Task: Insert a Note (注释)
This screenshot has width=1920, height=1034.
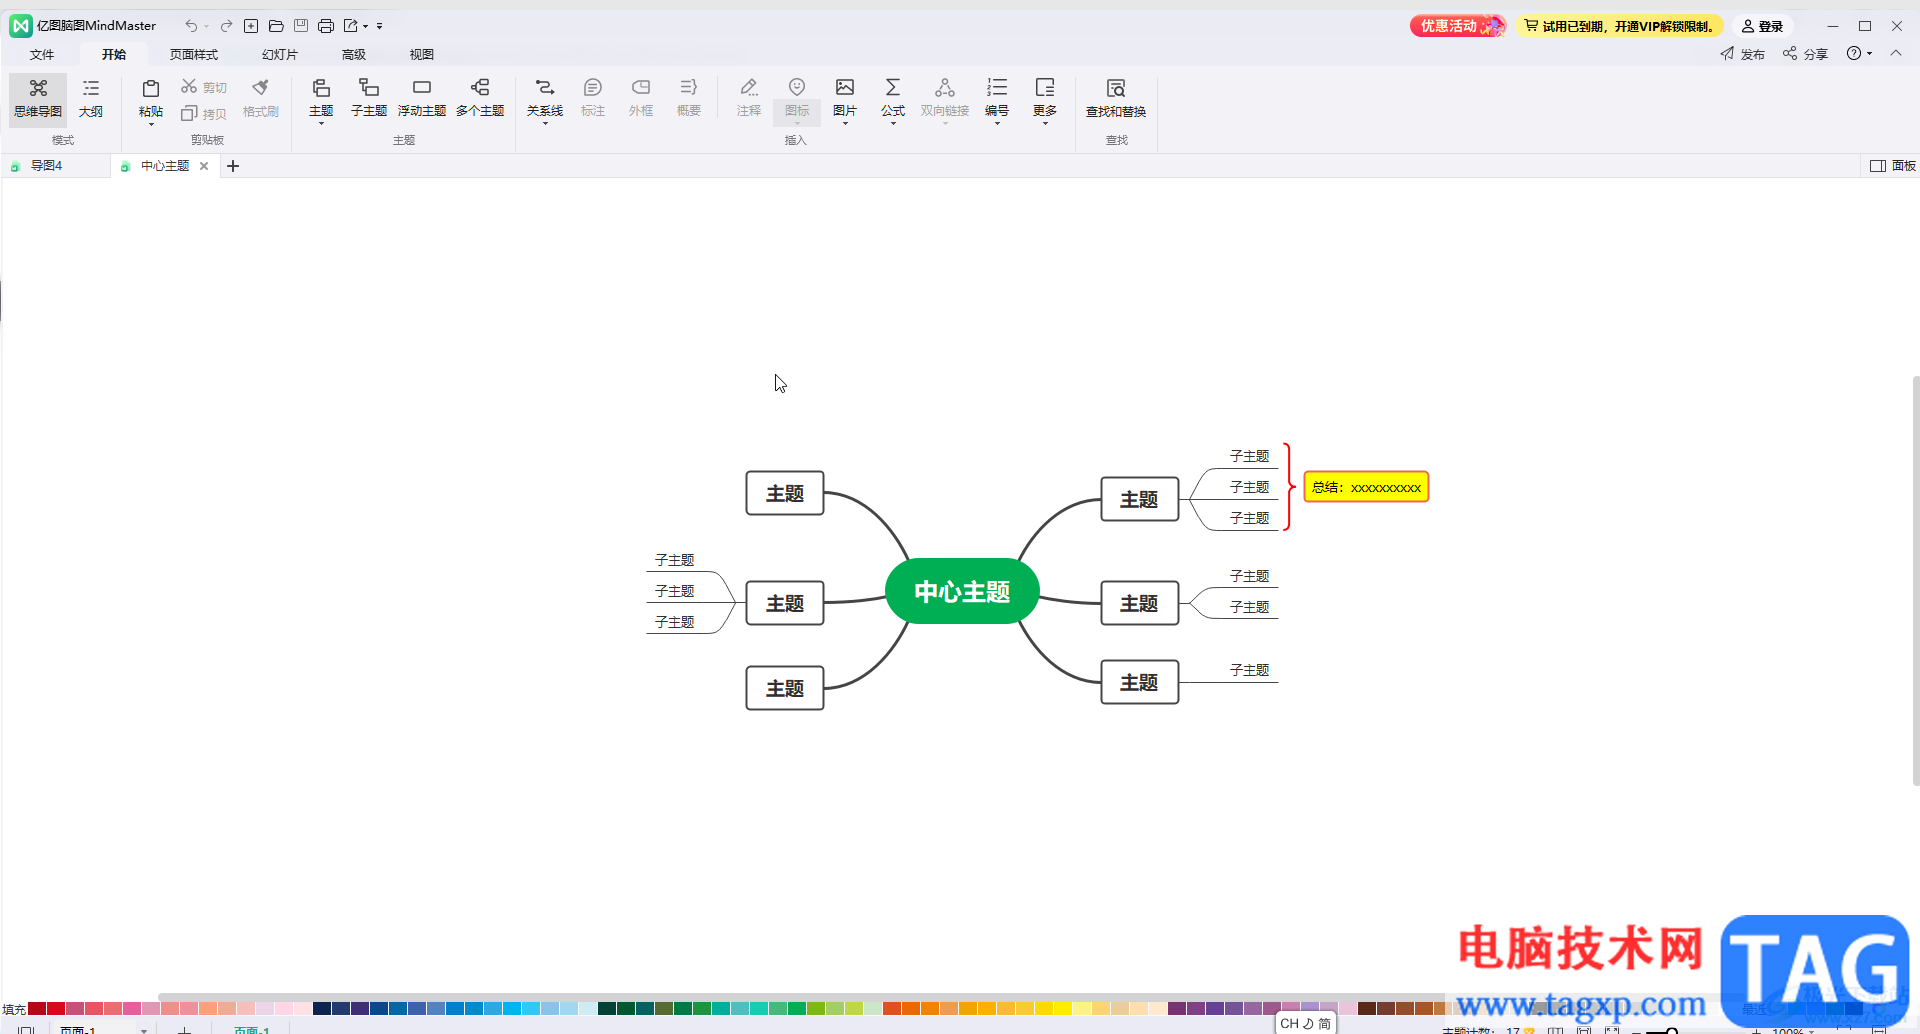Action: tap(749, 98)
